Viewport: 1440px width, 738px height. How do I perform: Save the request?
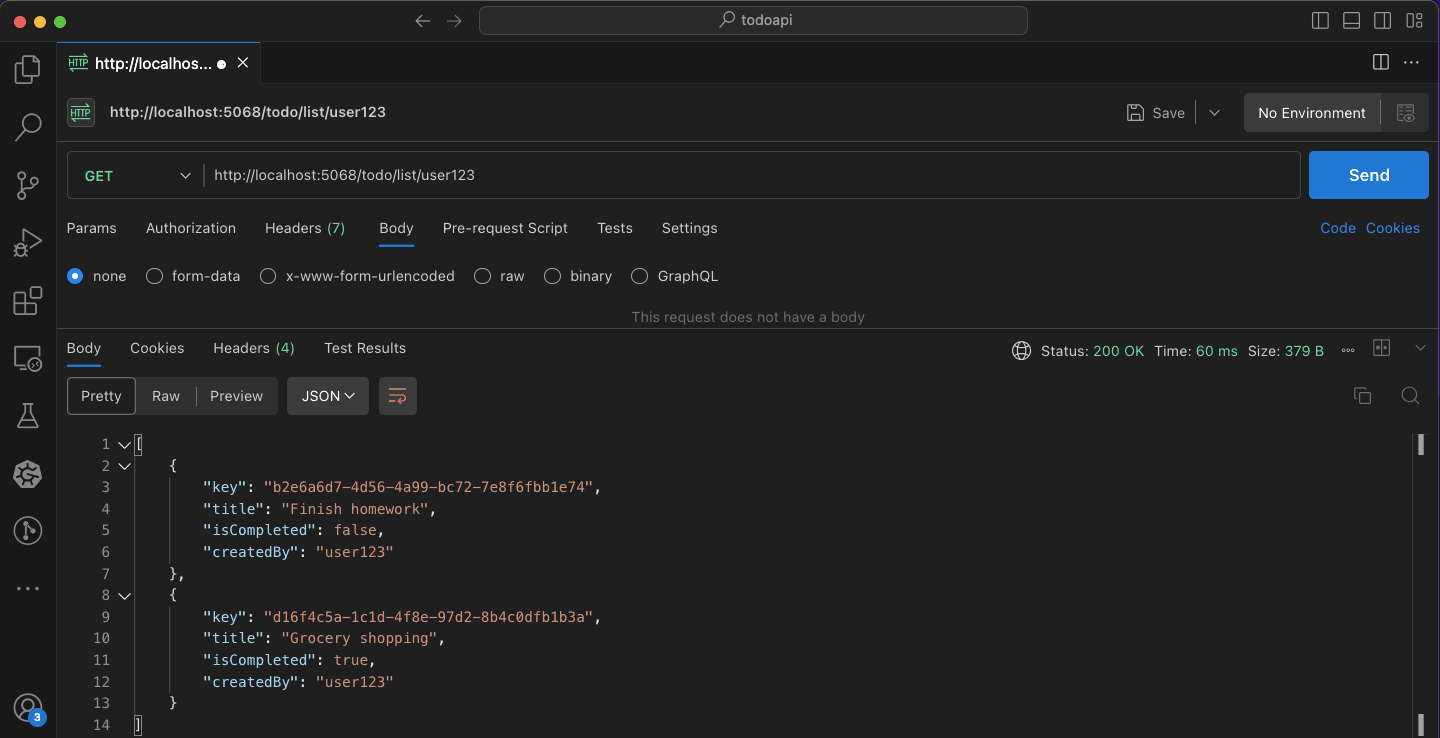(1156, 113)
